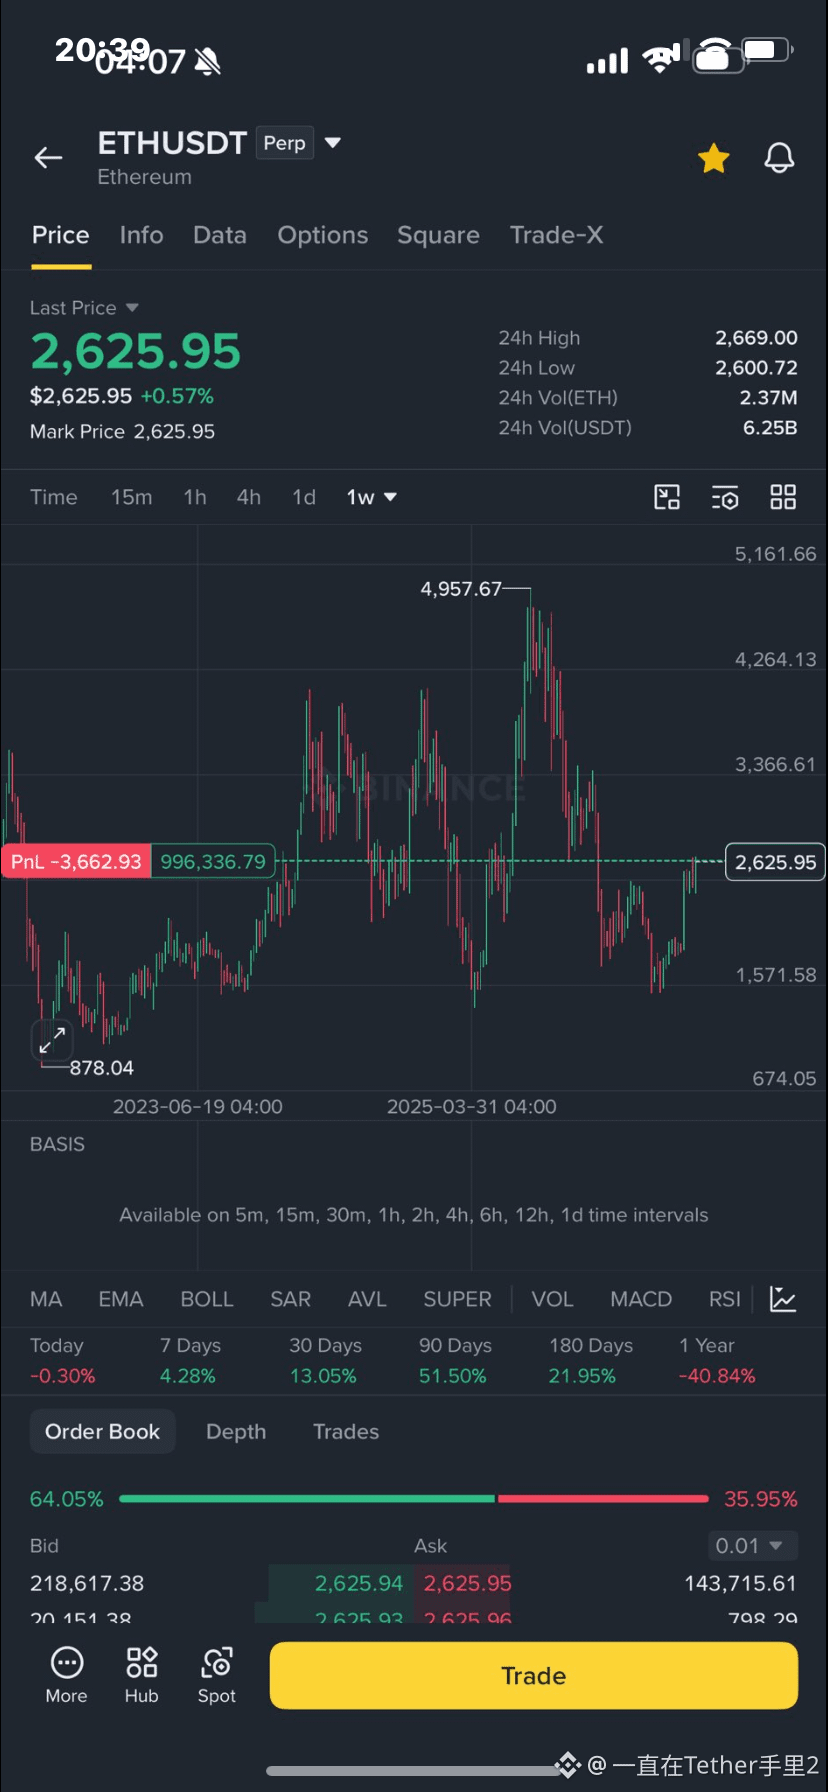Switch to the Options tab
The image size is (828, 1792).
pos(323,235)
